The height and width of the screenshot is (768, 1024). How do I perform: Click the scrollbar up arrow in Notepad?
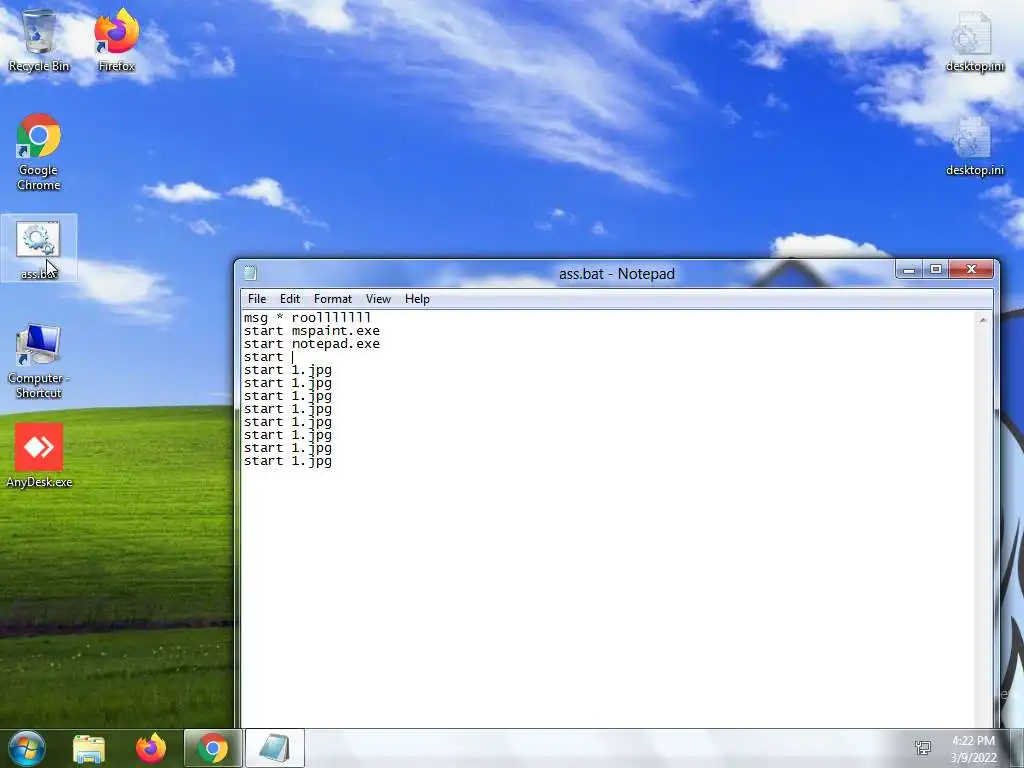pos(982,320)
